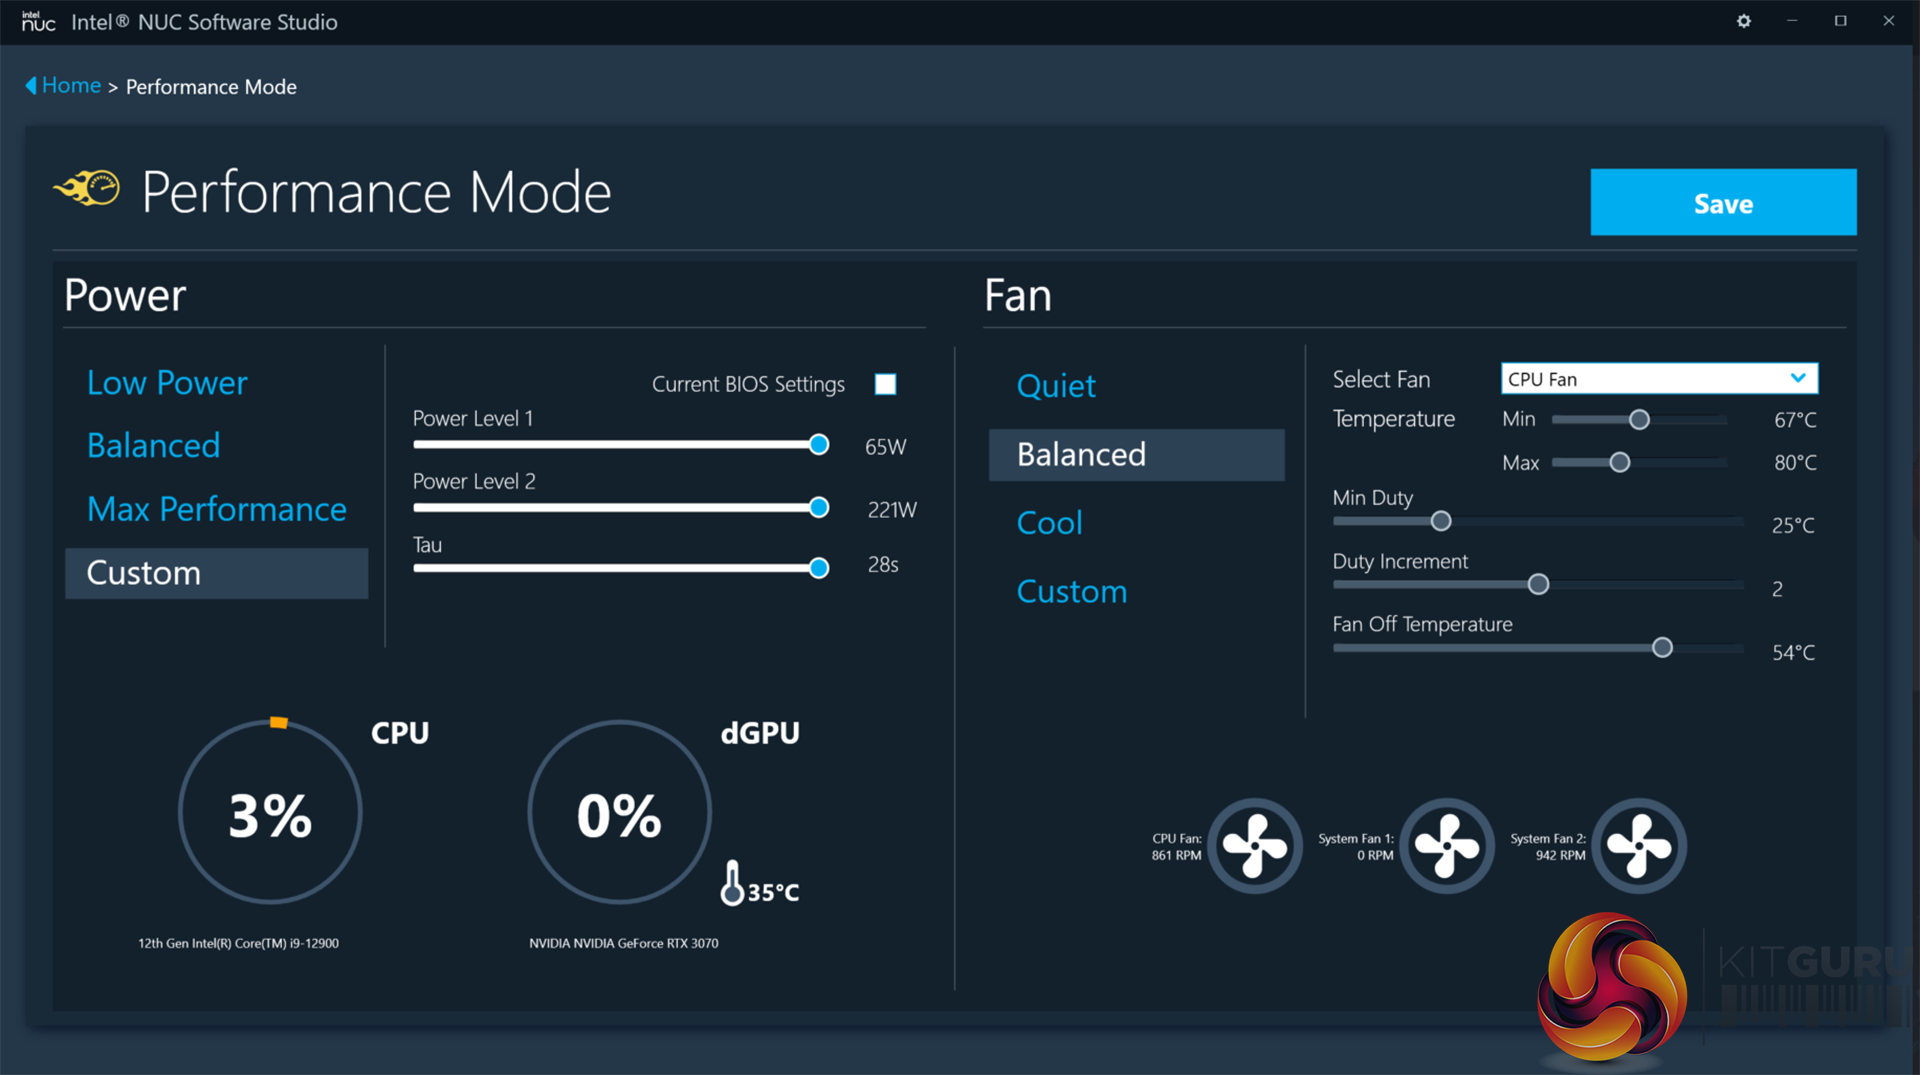Screen dimensions: 1920x1075
Task: Click the Power Level 1 slider handle
Action: [x=819, y=445]
